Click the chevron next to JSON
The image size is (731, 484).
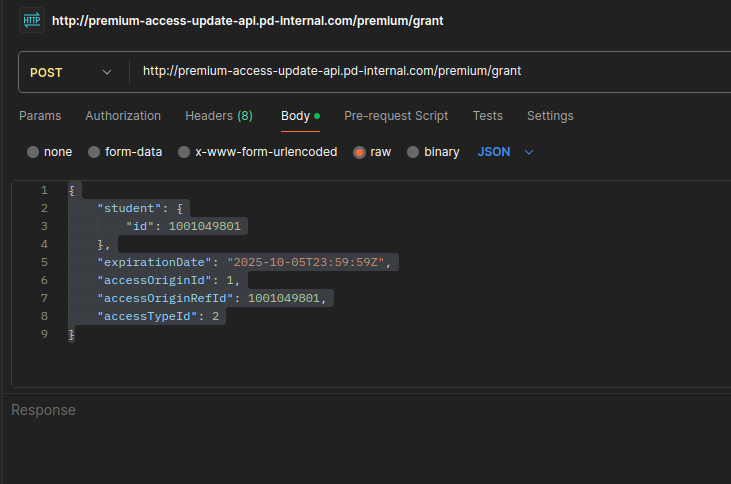530,152
